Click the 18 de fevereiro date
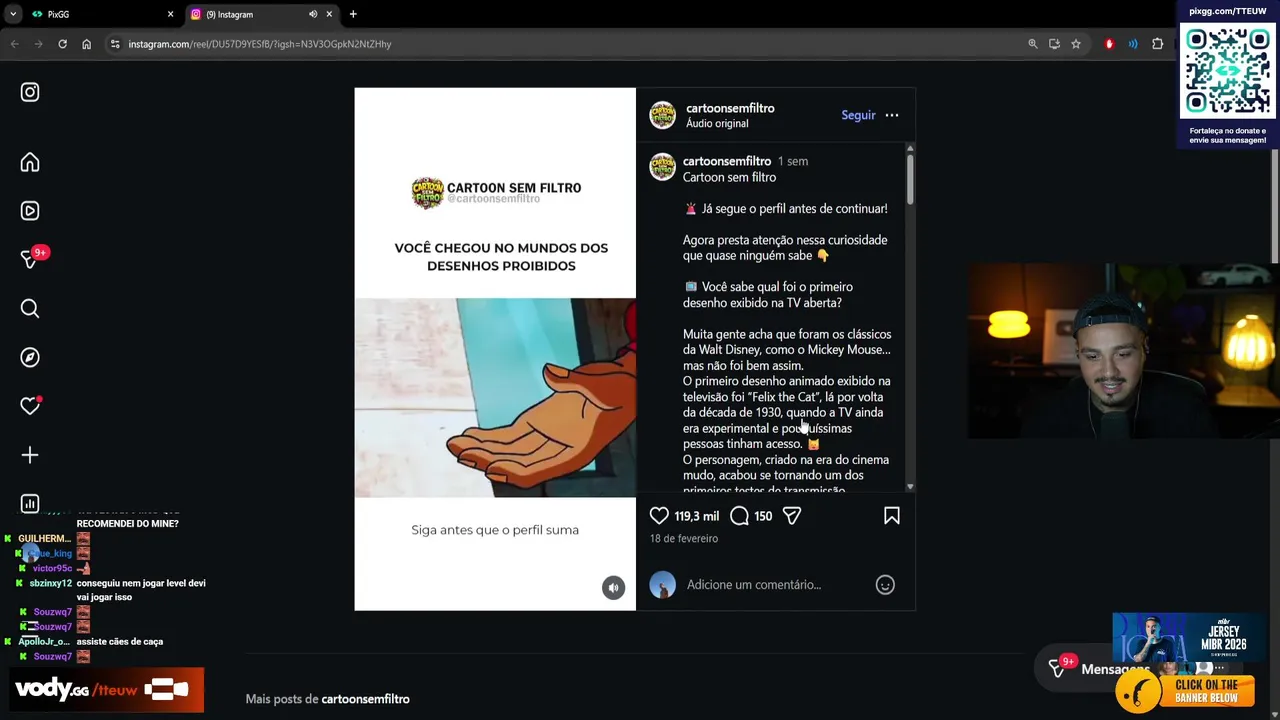The width and height of the screenshot is (1280, 720). tap(684, 538)
